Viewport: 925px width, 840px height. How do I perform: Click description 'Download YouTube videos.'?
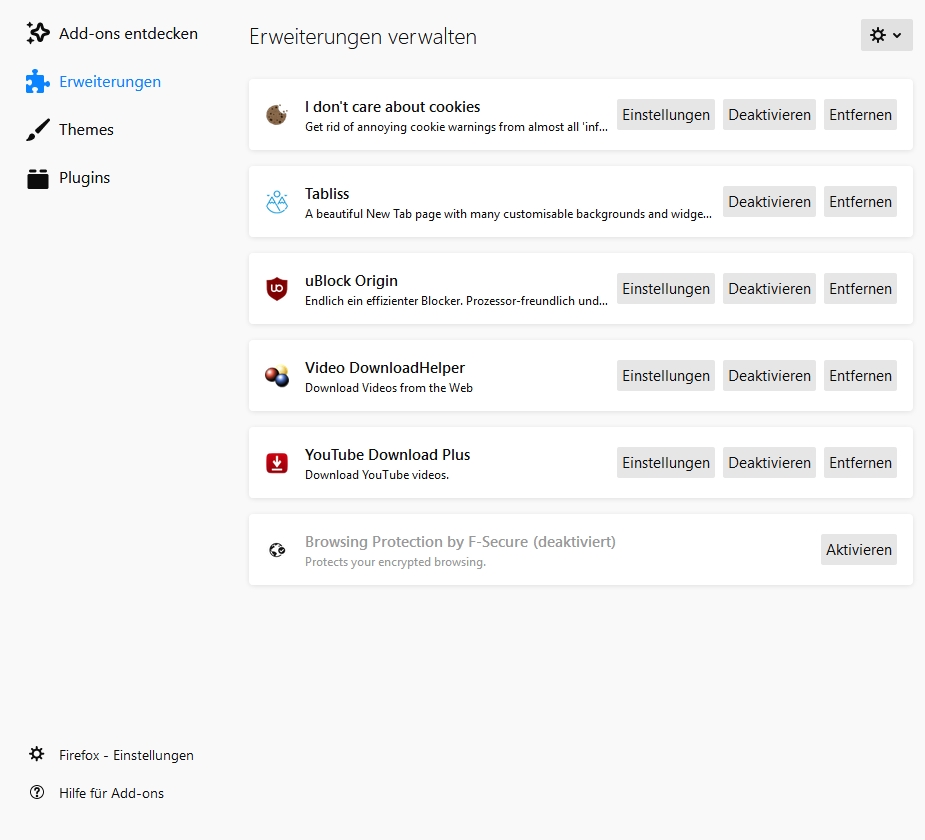(377, 475)
